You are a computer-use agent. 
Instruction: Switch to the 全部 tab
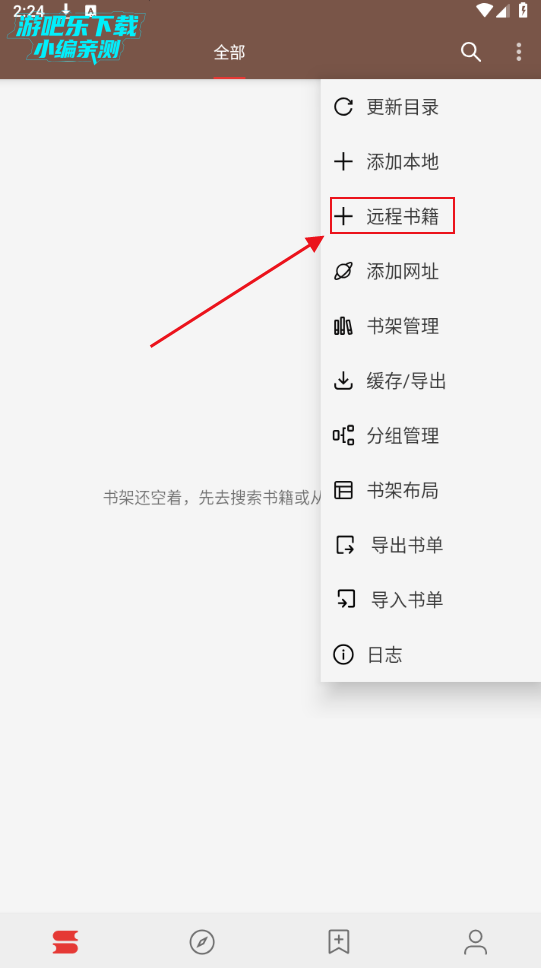[229, 53]
